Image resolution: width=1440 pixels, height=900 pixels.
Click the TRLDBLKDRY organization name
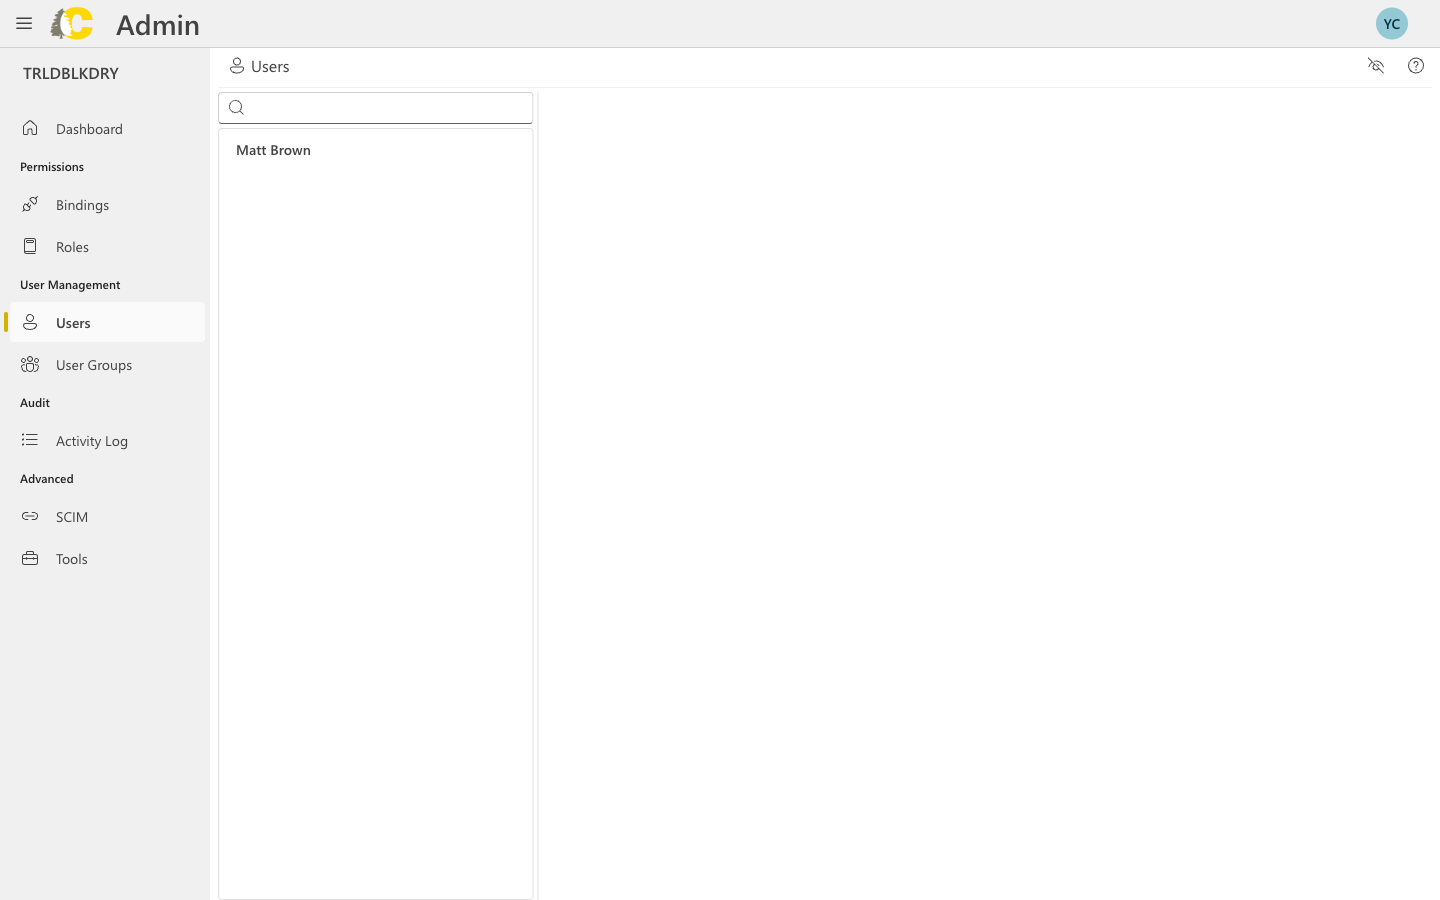(70, 72)
